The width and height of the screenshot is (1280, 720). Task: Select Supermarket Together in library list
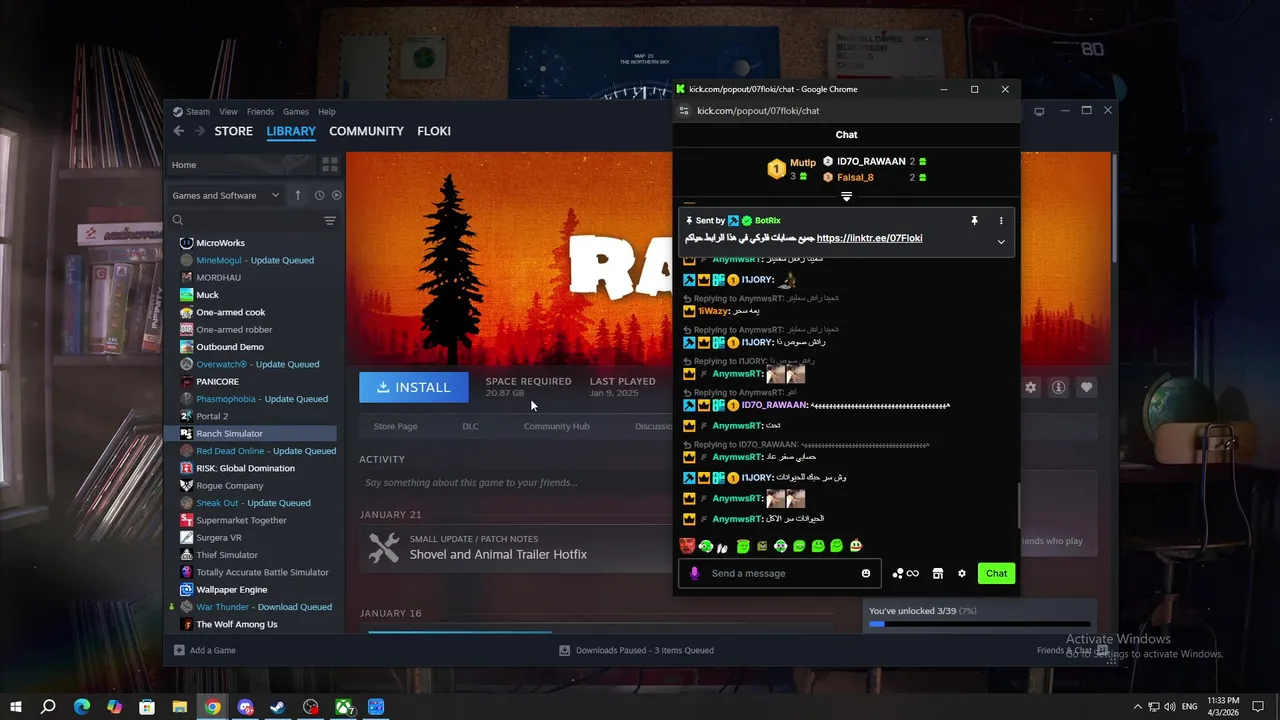[x=251, y=520]
